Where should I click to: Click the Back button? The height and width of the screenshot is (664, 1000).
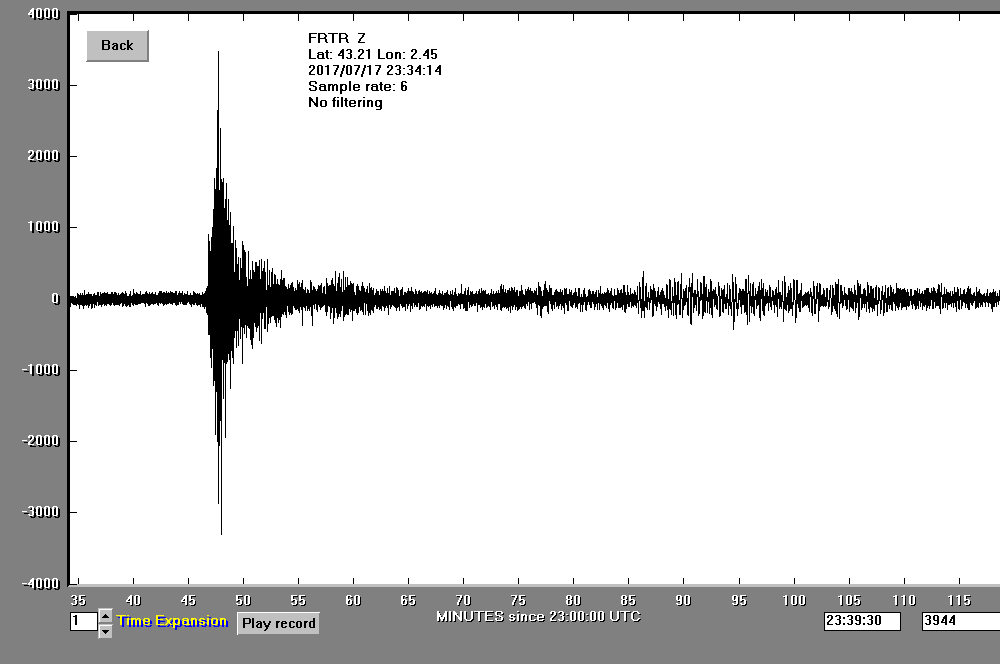tap(117, 46)
